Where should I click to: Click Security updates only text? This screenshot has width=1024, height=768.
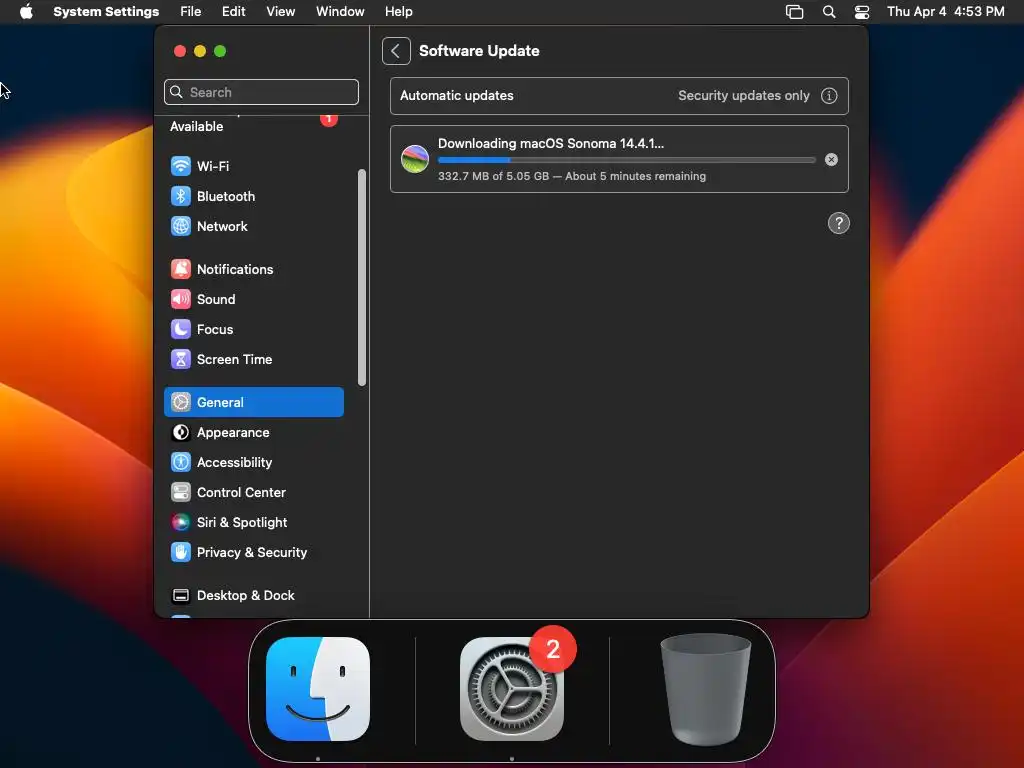pos(743,95)
